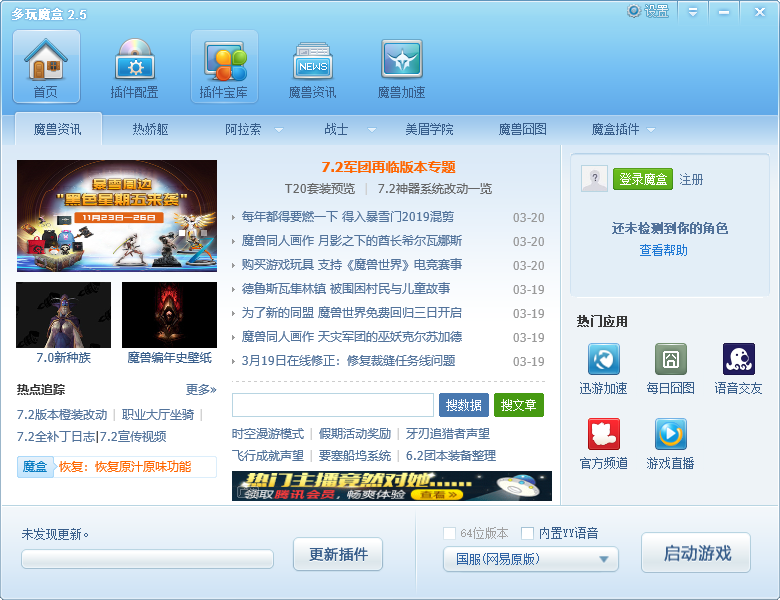Open article 魔兽同人画作 月影之下的酋长希尔瓦娜斯
This screenshot has width=780, height=600.
352,241
